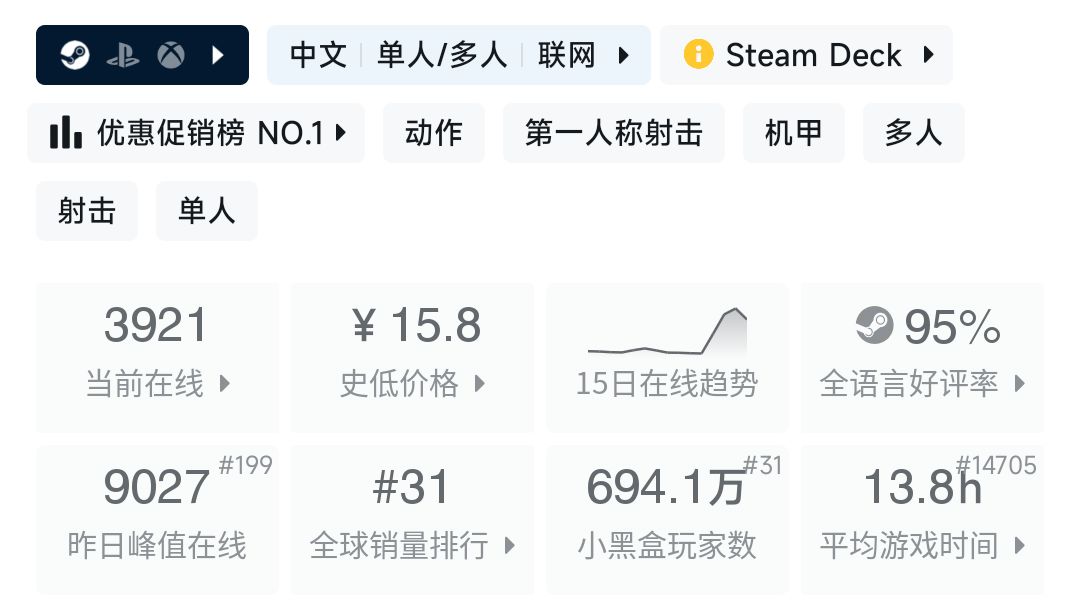Open the 优惠促销榜 NO.1 ranking

click(x=197, y=133)
